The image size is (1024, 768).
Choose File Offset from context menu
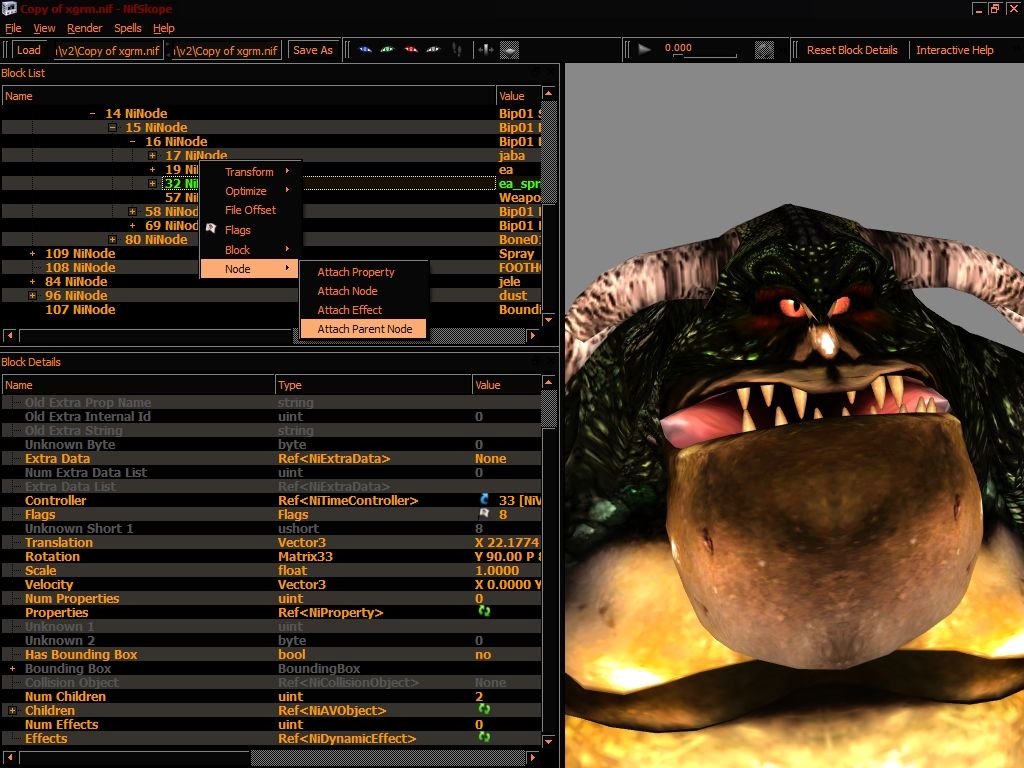click(249, 210)
